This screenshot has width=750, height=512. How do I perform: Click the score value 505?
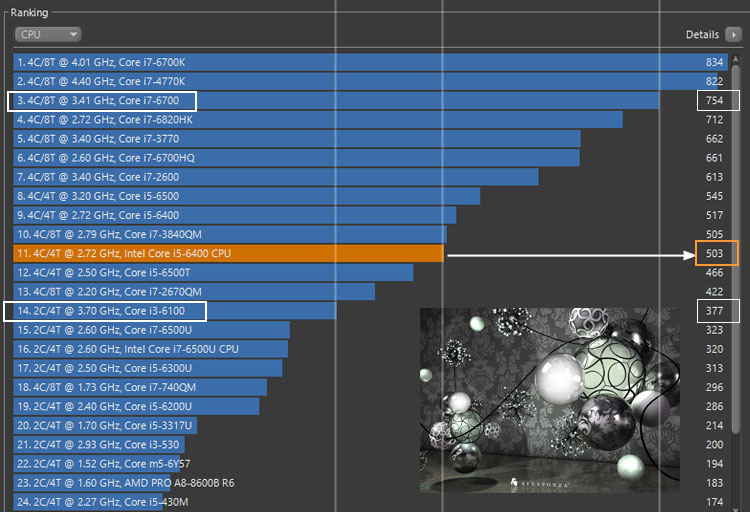714,234
